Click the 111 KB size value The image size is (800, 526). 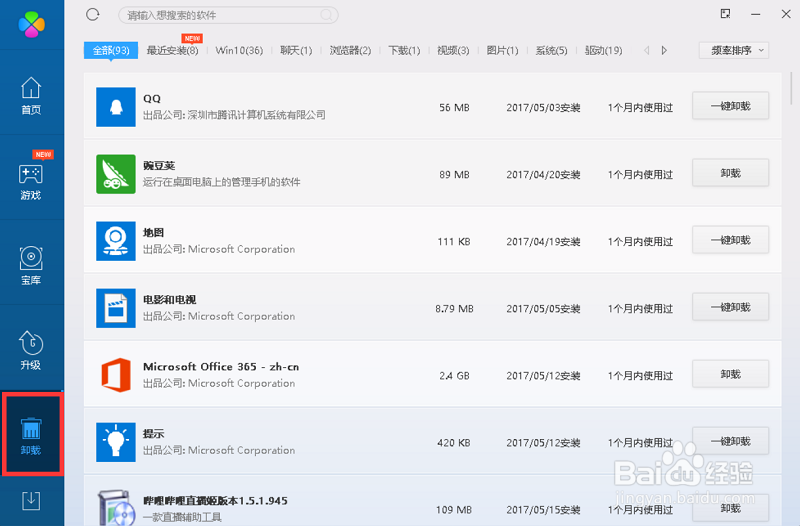click(454, 241)
